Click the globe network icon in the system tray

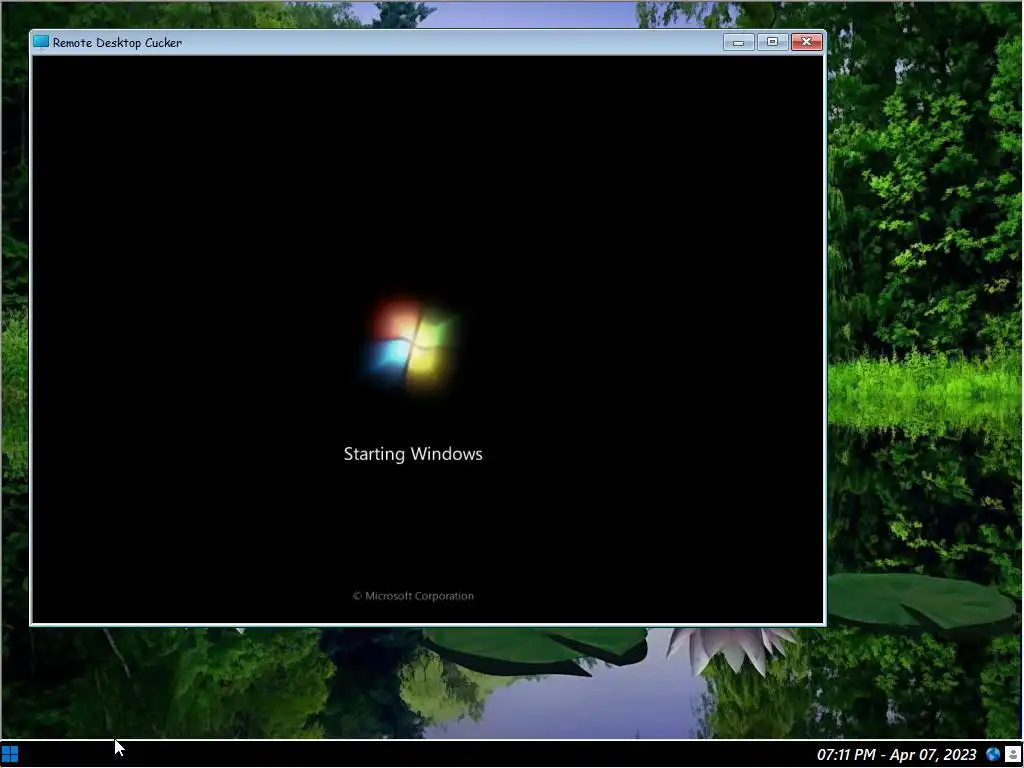pos(993,755)
